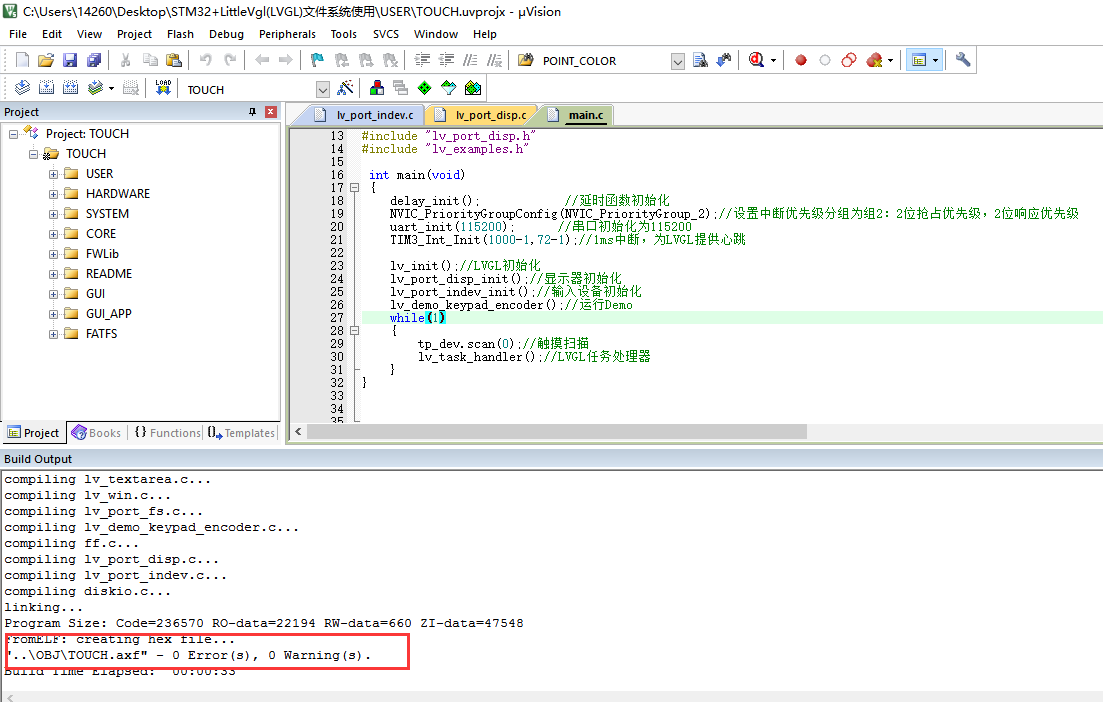Enable or disable the current breakpoint

tap(824, 59)
